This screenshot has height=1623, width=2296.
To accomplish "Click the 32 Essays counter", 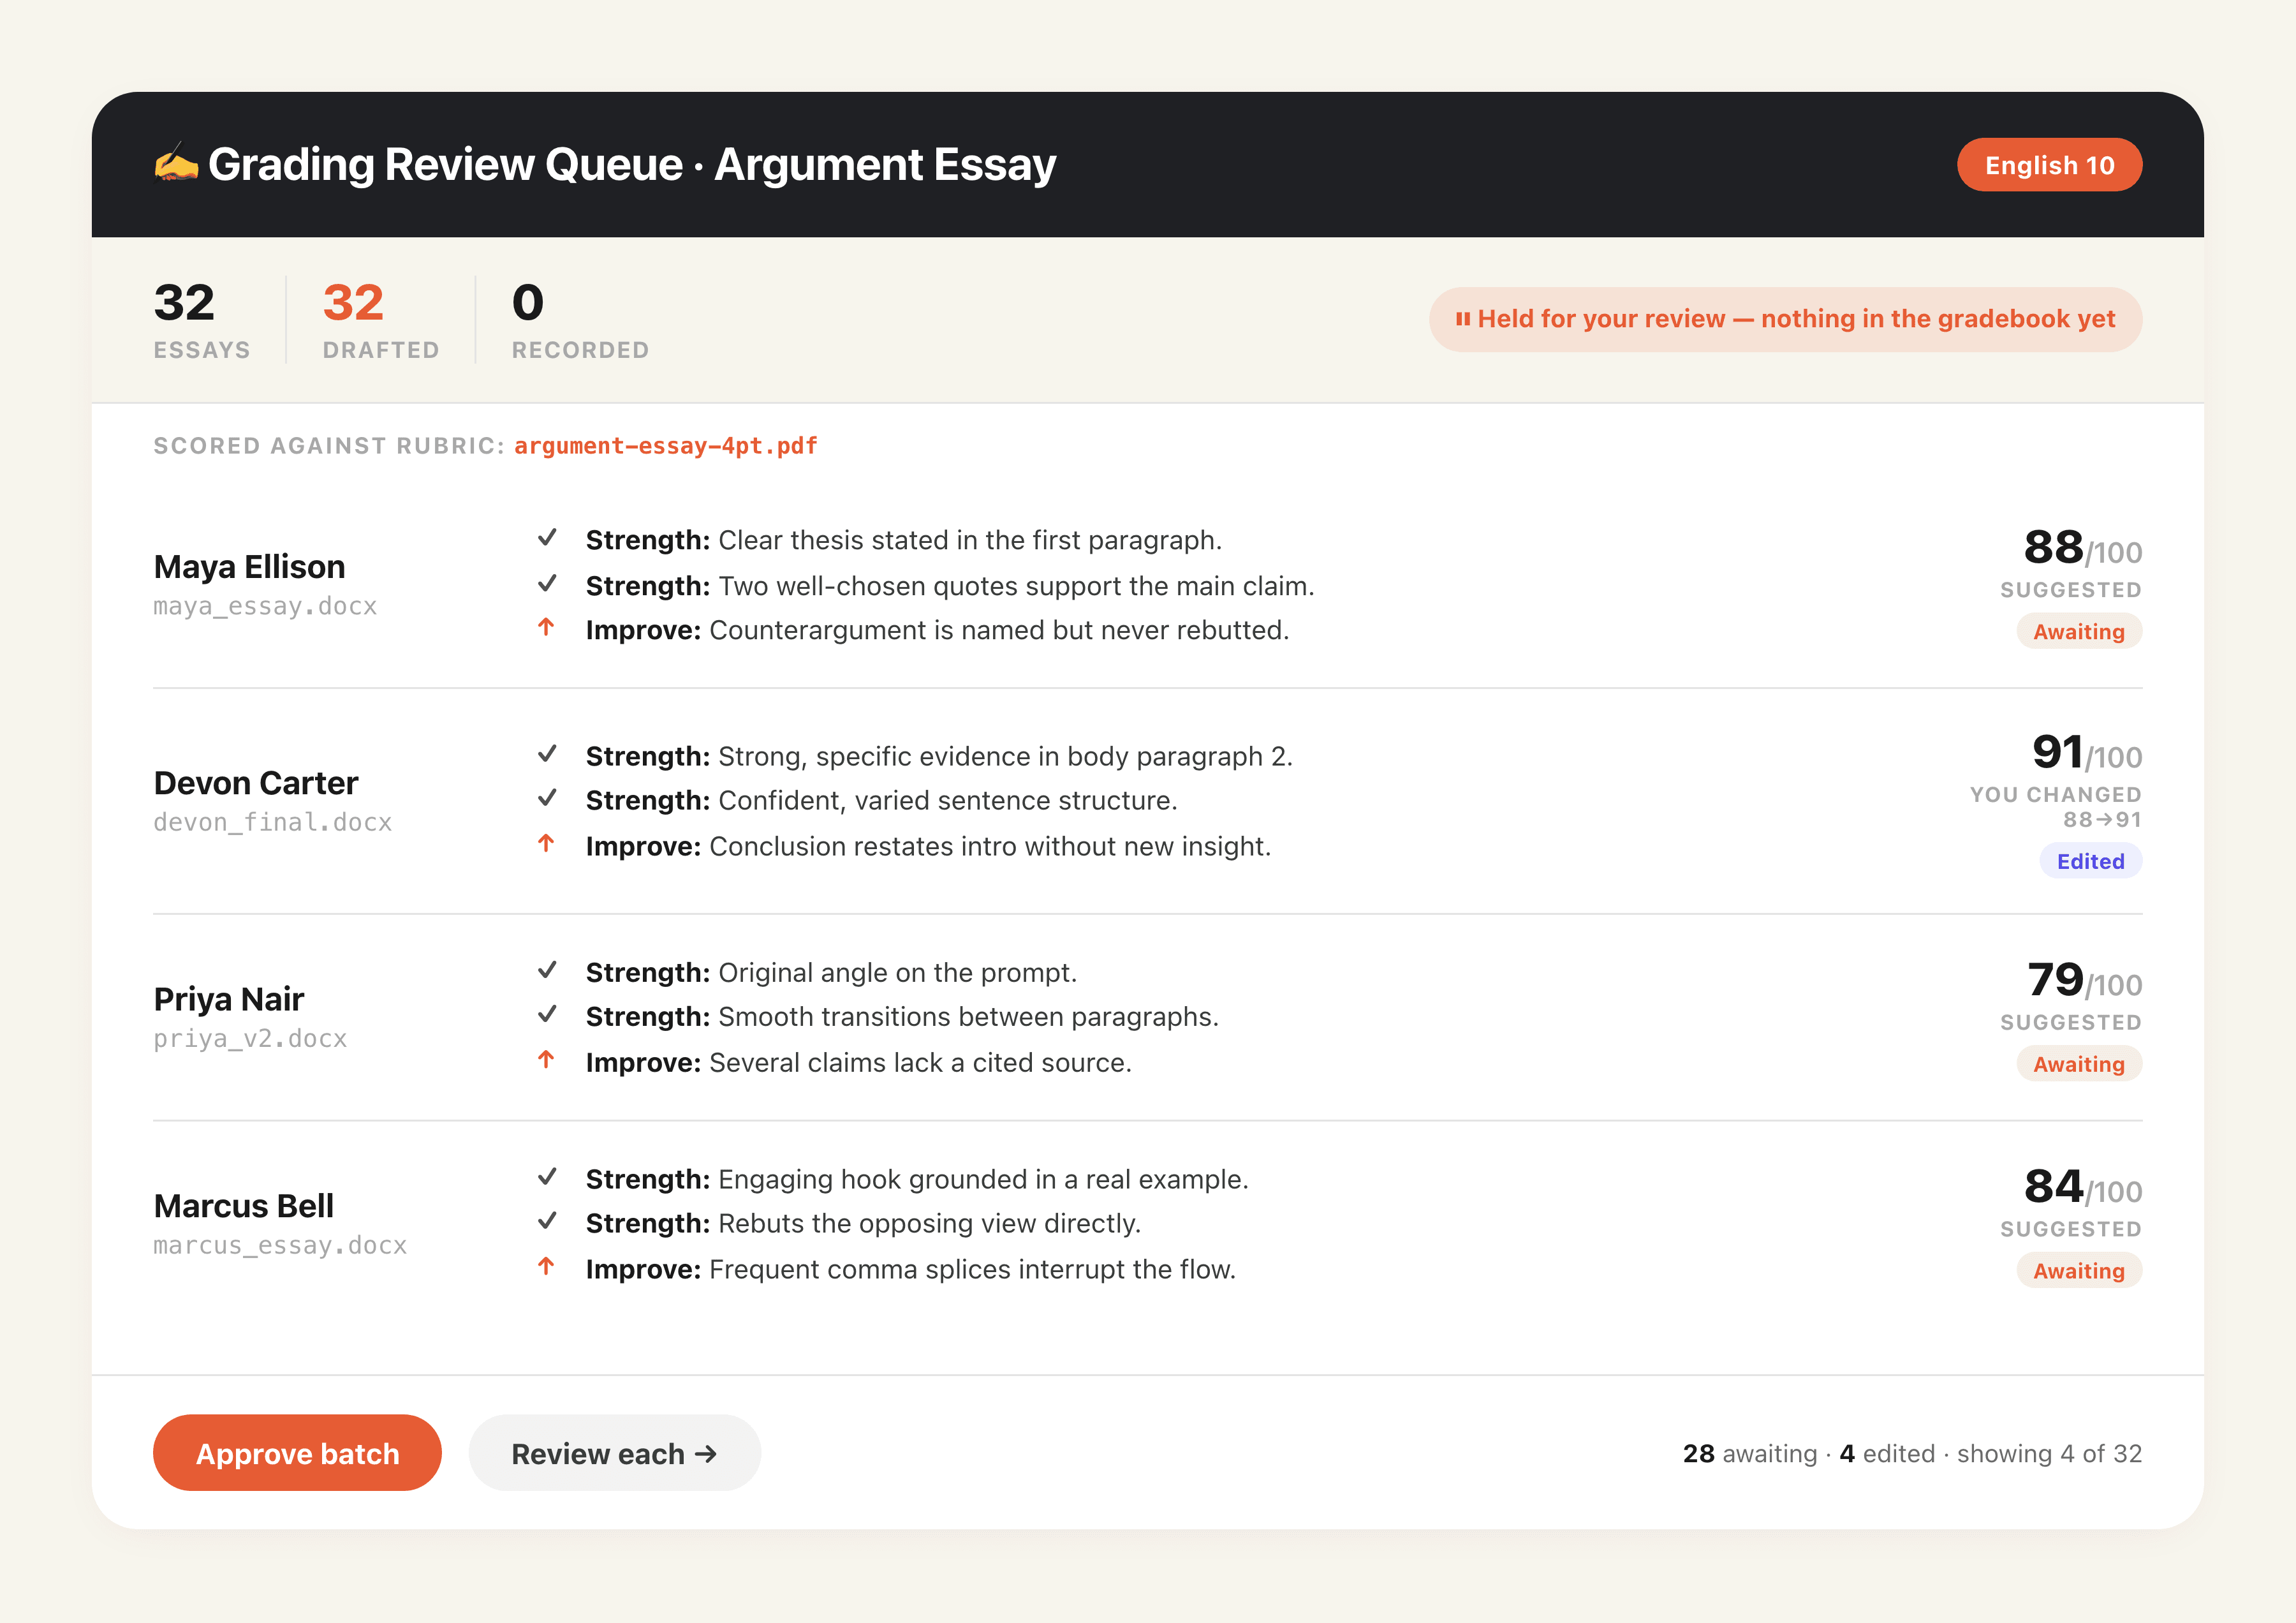I will 201,320.
